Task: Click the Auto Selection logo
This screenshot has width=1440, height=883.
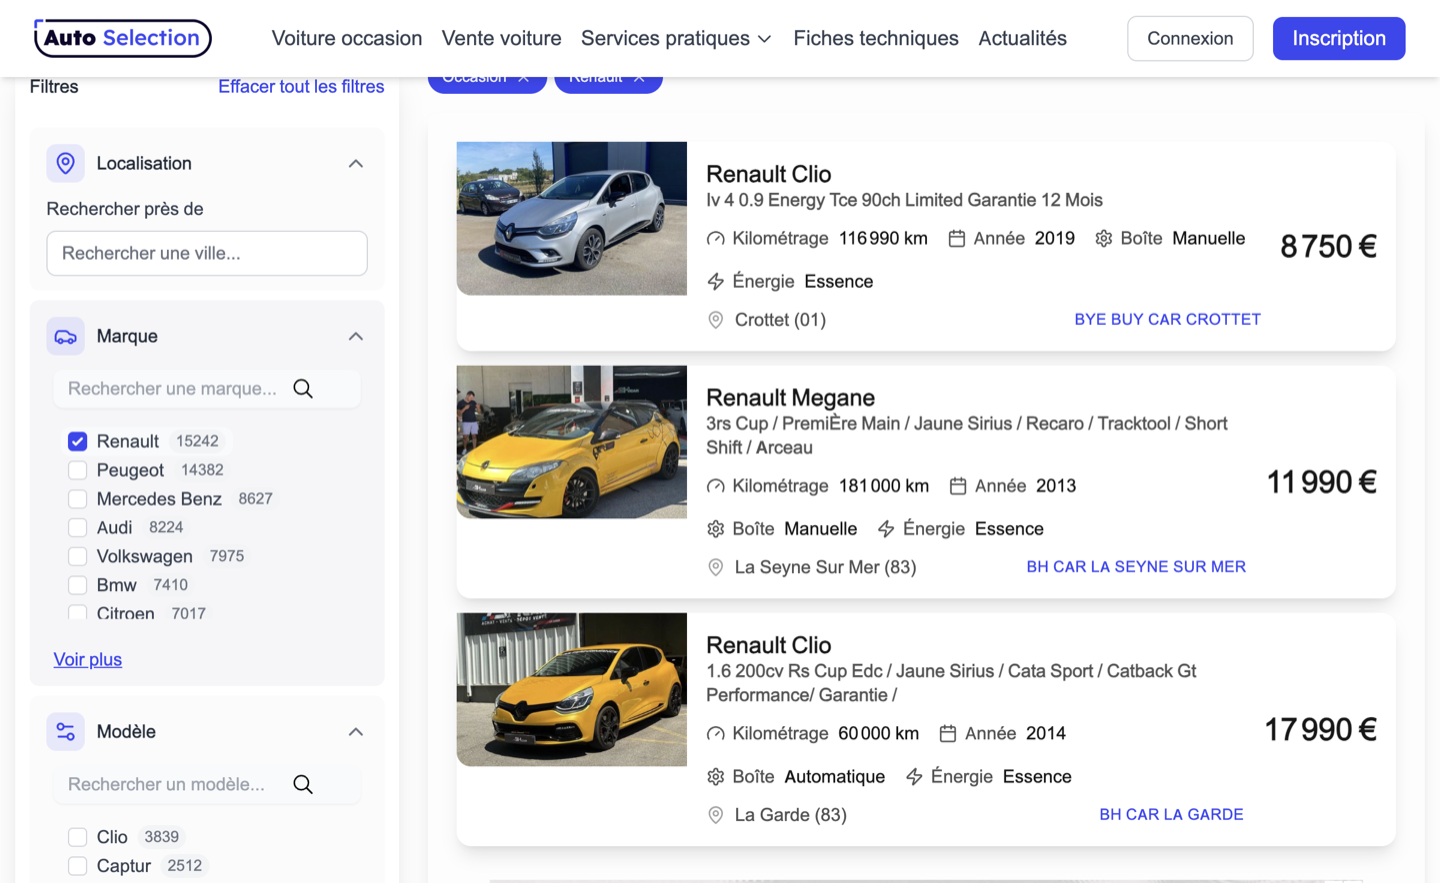Action: pyautogui.click(x=123, y=38)
